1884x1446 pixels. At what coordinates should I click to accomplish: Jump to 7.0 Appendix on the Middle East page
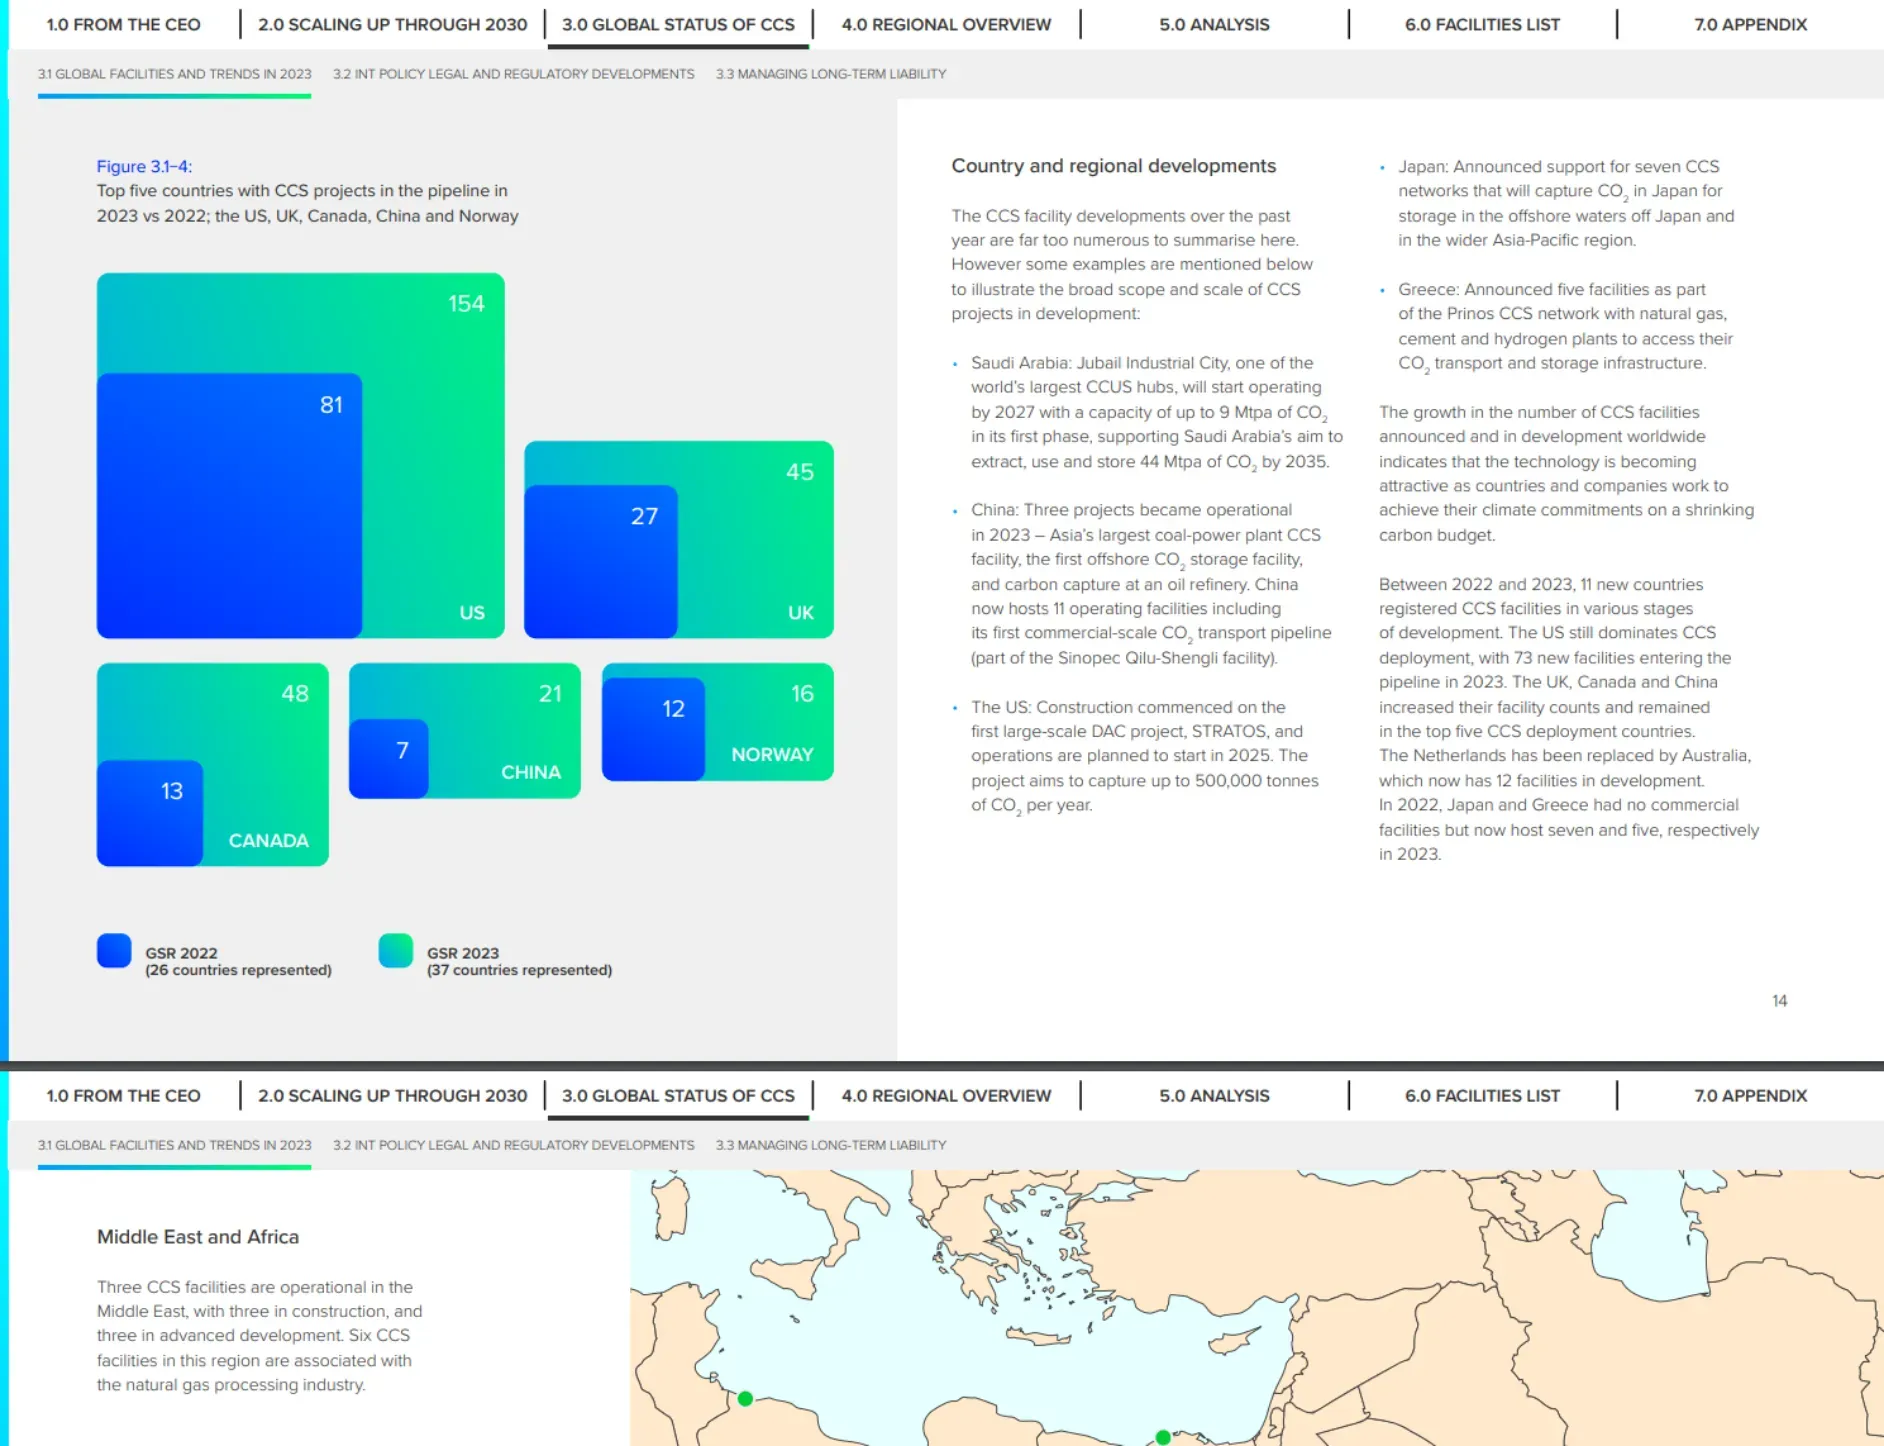(1750, 1096)
